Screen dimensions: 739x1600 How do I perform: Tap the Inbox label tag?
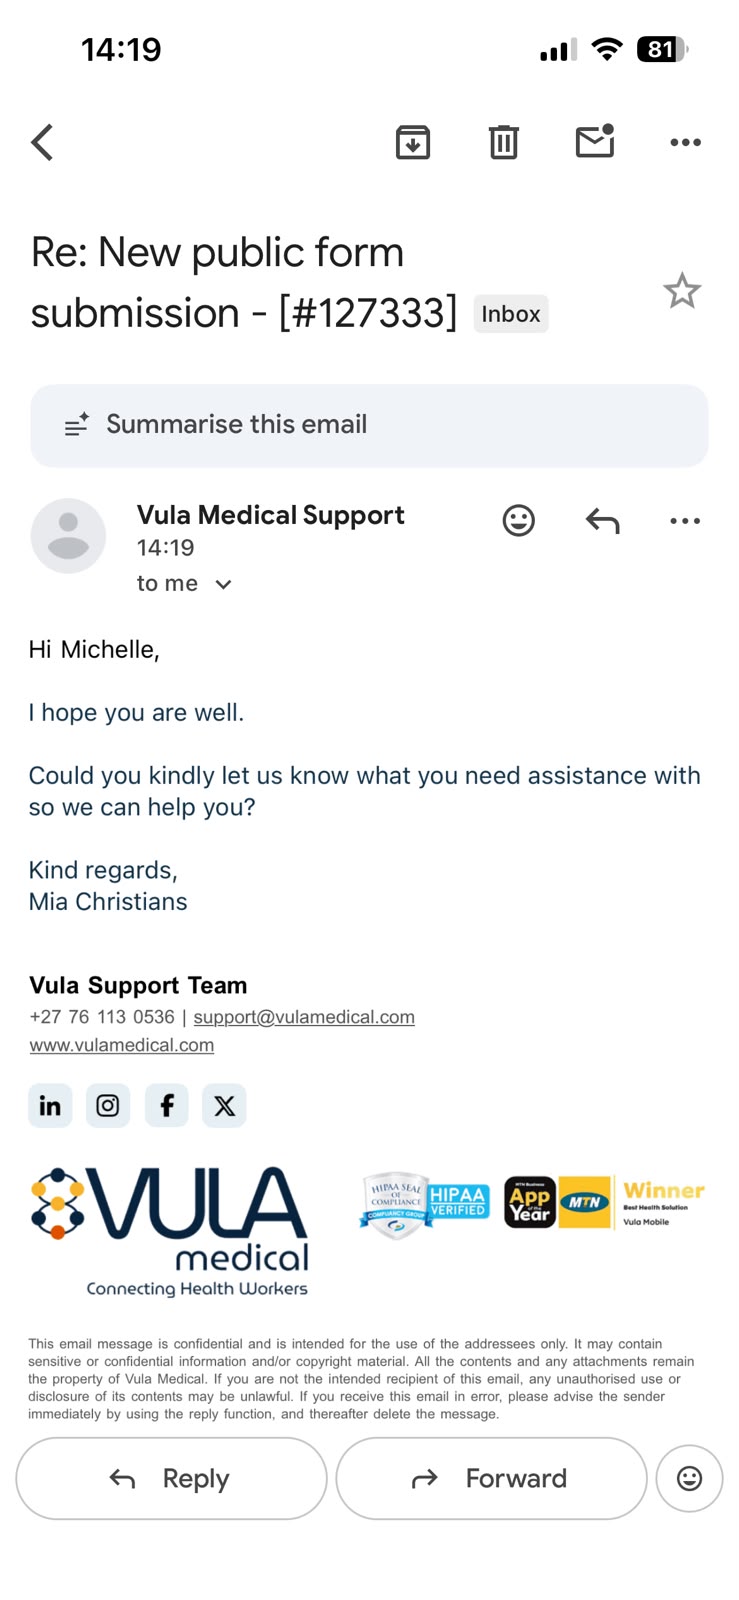point(511,314)
